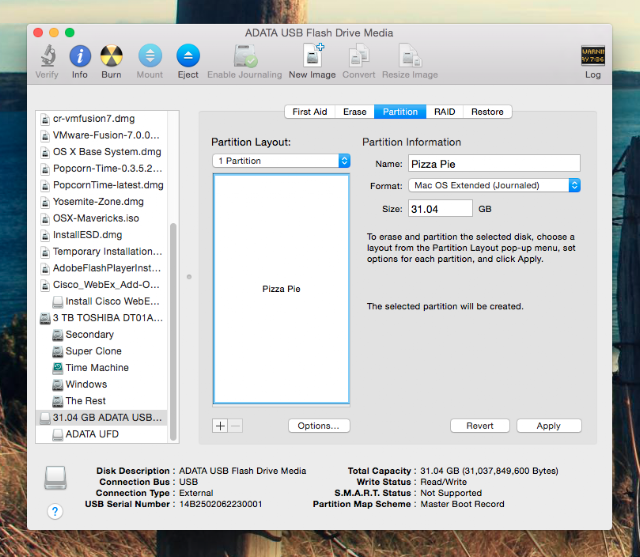This screenshot has width=640, height=557.
Task: Select PopcornTime-latest.dmg in sidebar
Action: (x=102, y=185)
